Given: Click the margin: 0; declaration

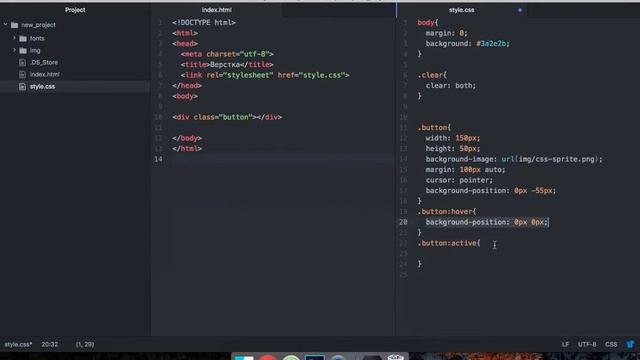Looking at the screenshot, I should [x=447, y=33].
